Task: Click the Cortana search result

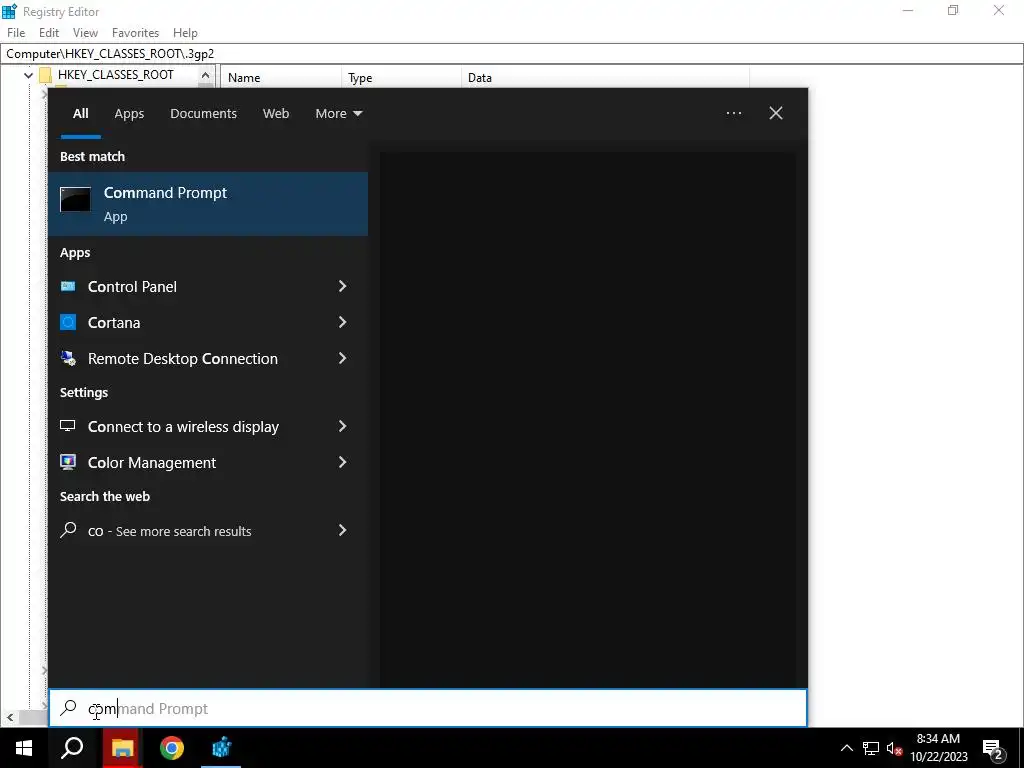Action: pyautogui.click(x=208, y=322)
